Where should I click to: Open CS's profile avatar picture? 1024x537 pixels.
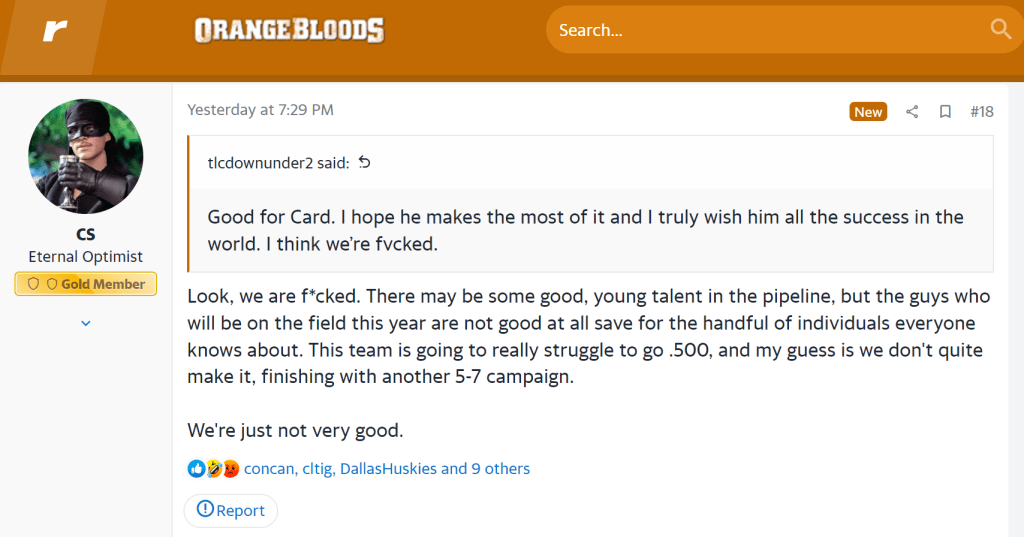tap(86, 157)
